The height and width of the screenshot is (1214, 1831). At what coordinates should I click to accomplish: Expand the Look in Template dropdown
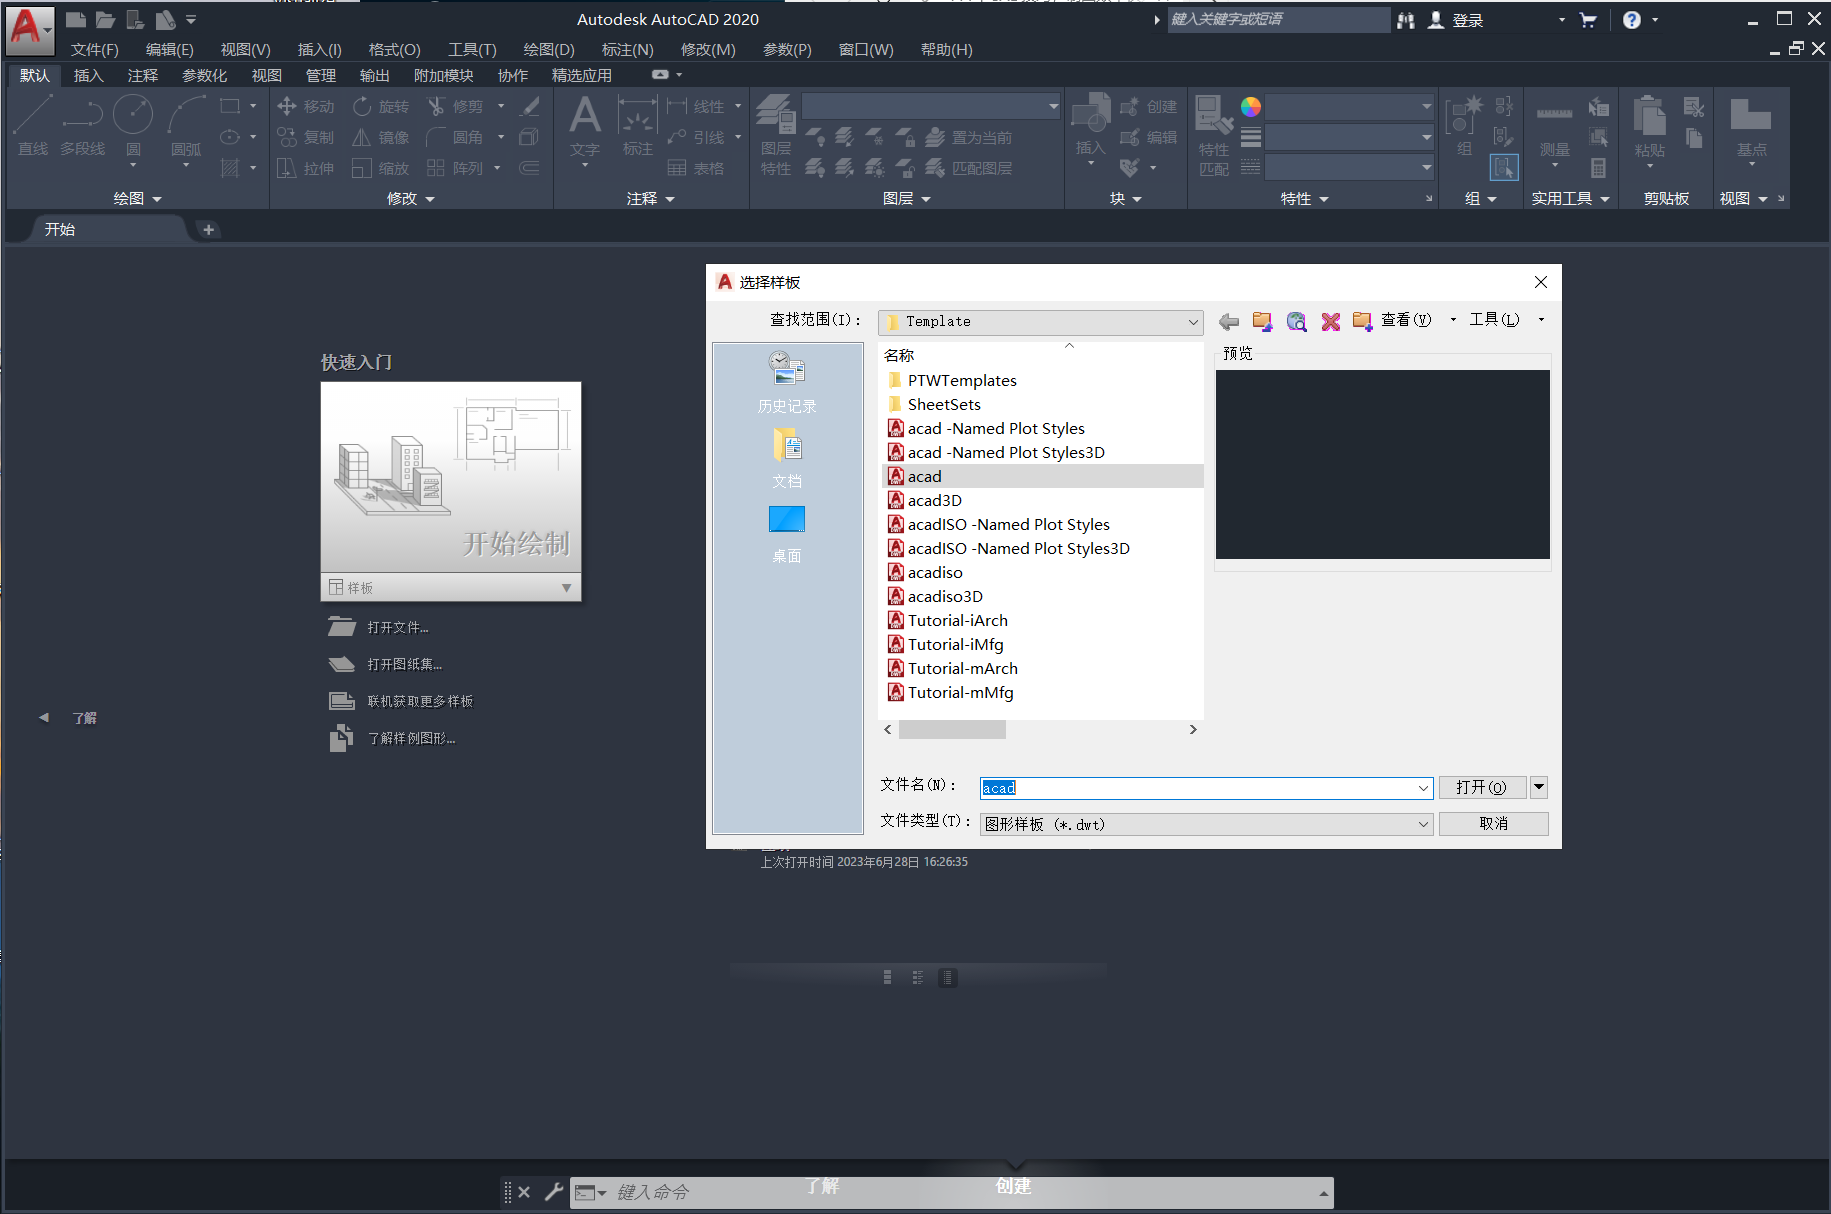pos(1193,322)
